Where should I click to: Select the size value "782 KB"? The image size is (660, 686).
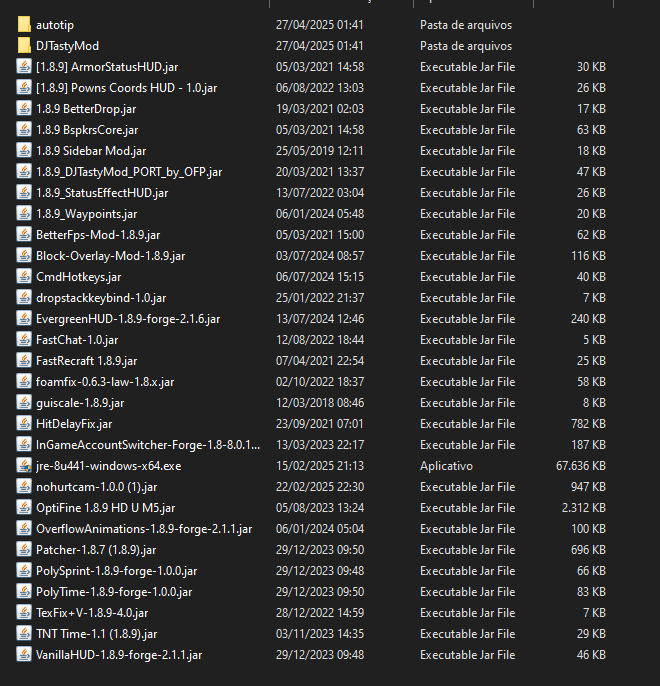point(588,424)
